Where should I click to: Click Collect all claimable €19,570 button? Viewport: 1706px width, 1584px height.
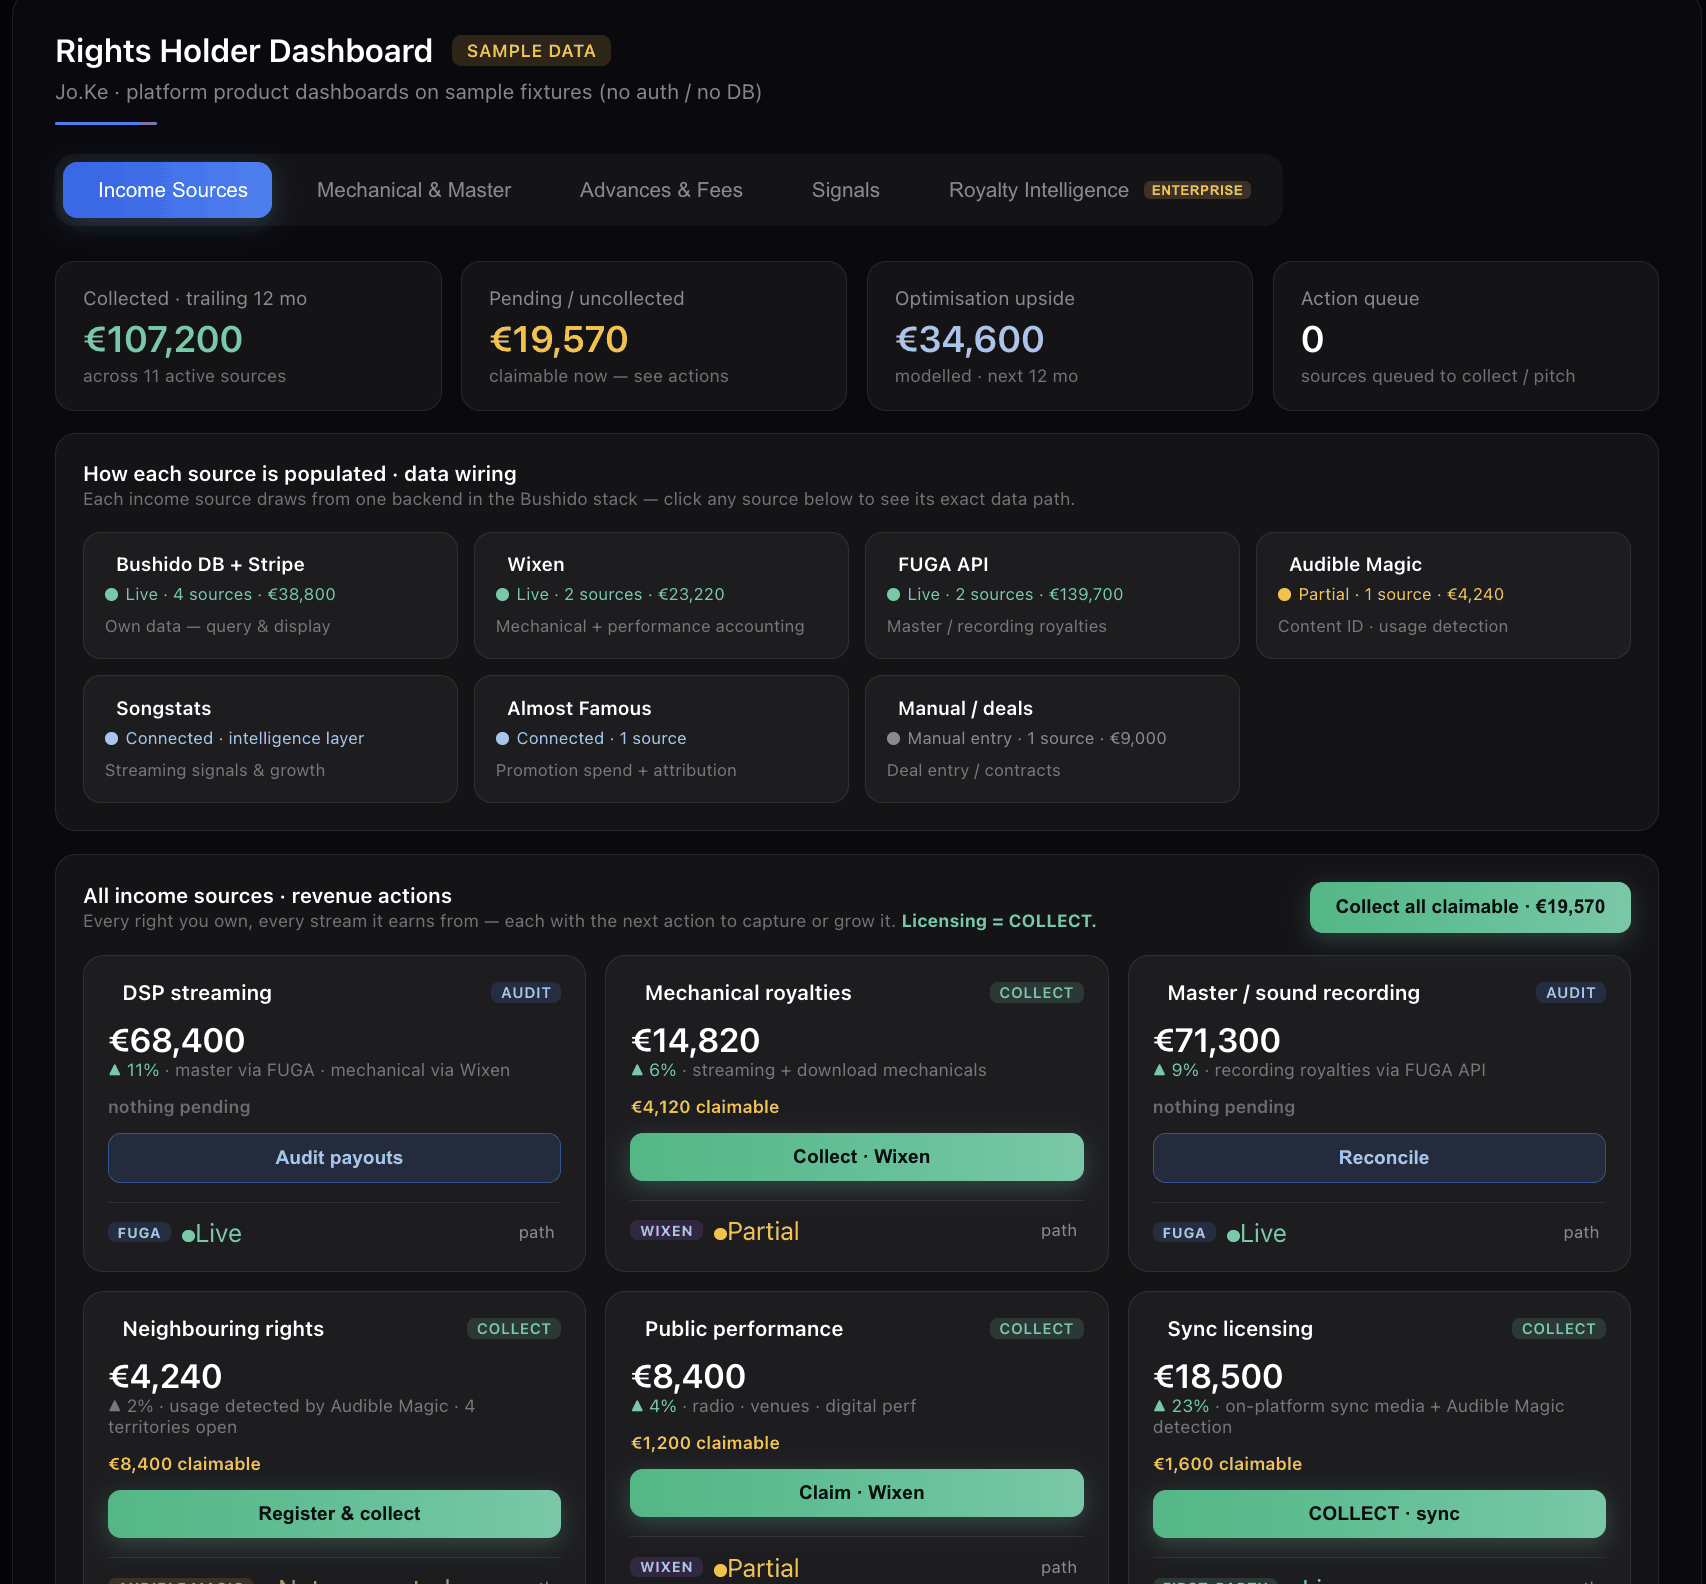[1470, 907]
